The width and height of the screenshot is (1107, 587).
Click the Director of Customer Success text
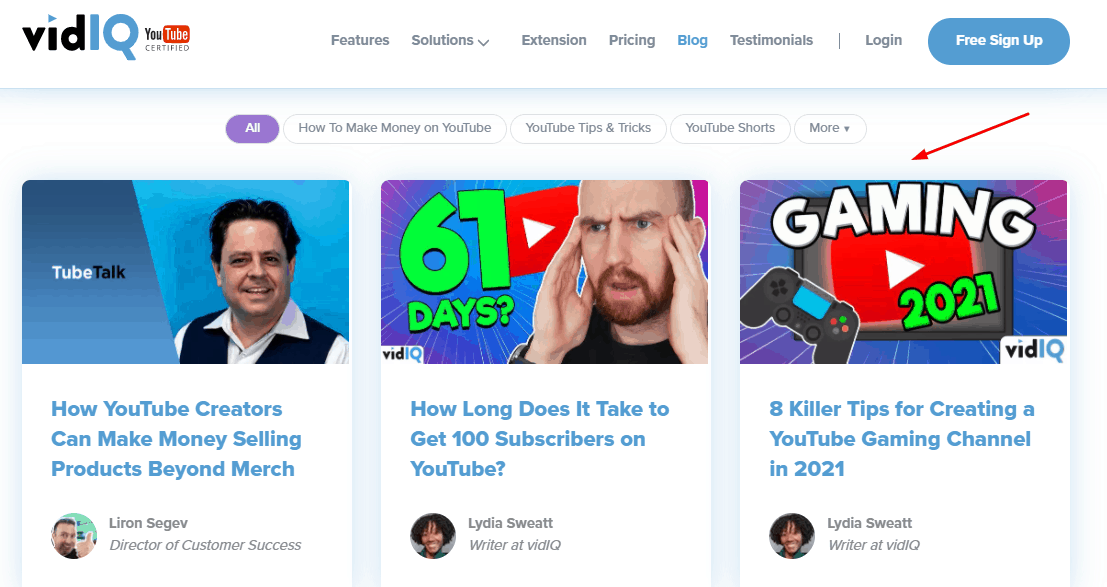(x=205, y=545)
